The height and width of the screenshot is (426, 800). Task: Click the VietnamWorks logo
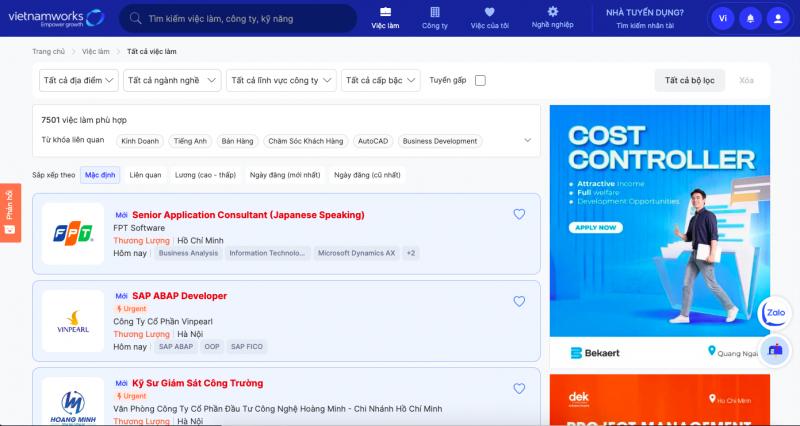point(56,18)
